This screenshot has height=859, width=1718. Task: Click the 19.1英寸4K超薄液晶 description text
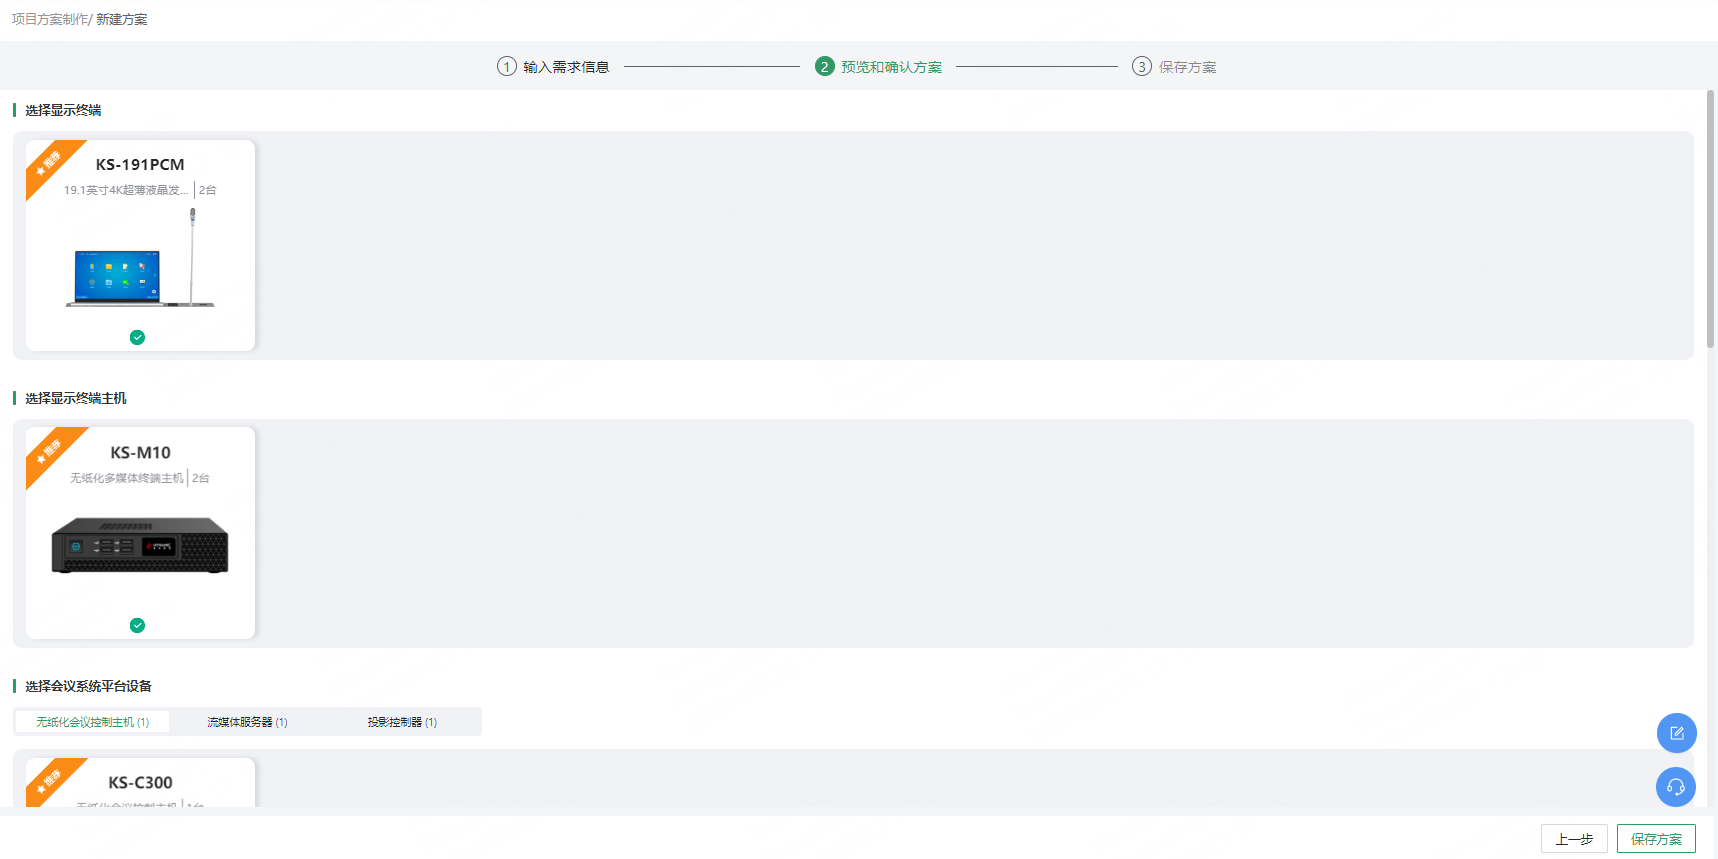click(x=126, y=190)
